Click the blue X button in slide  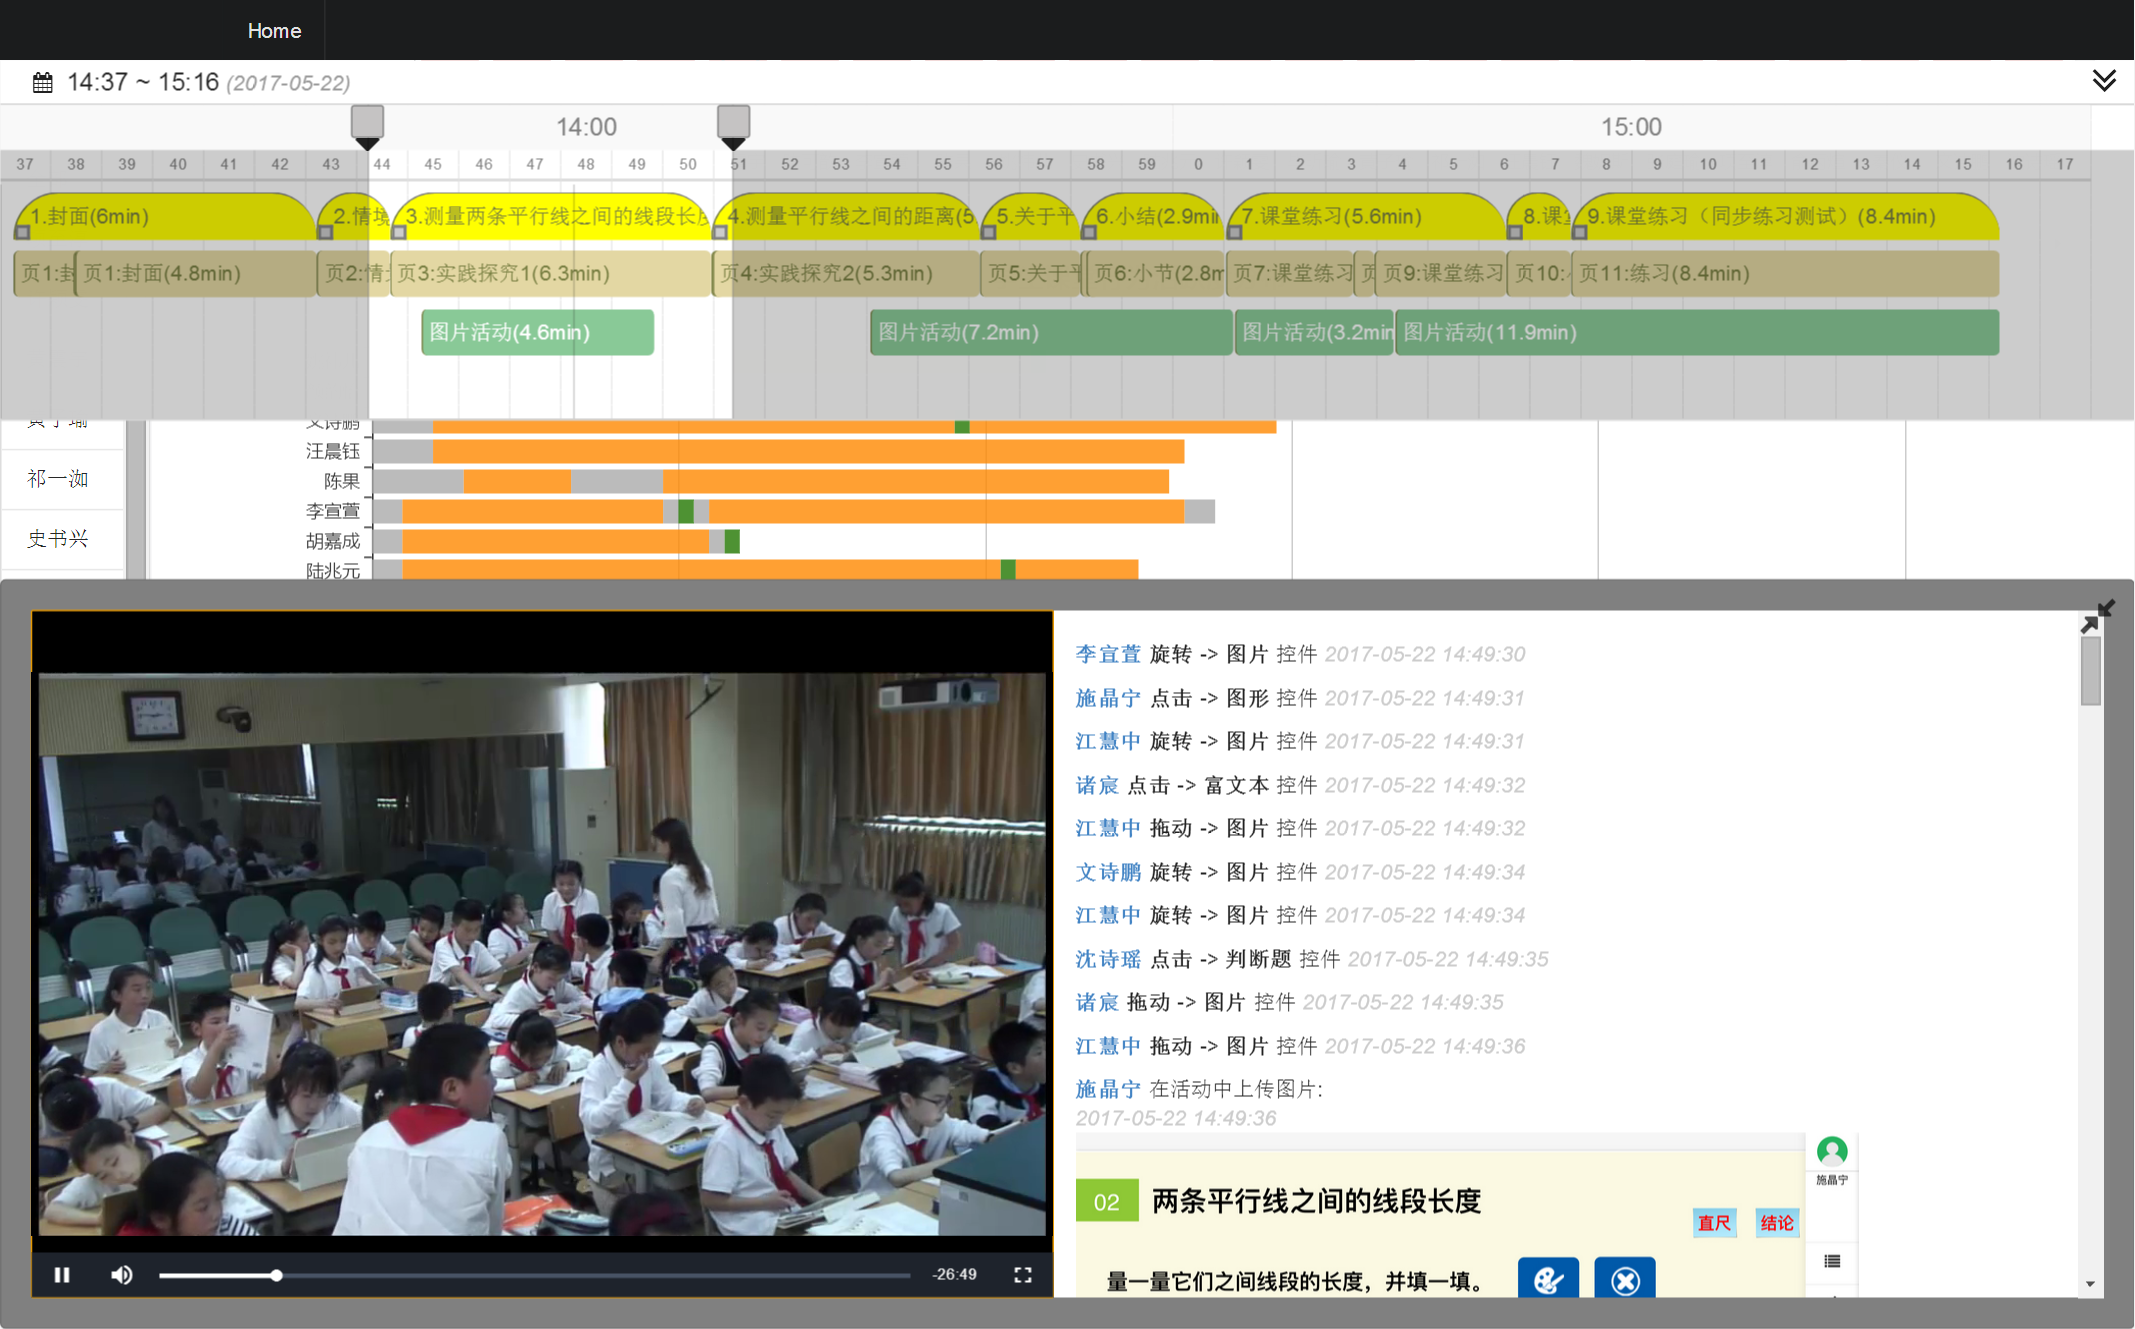click(x=1624, y=1279)
